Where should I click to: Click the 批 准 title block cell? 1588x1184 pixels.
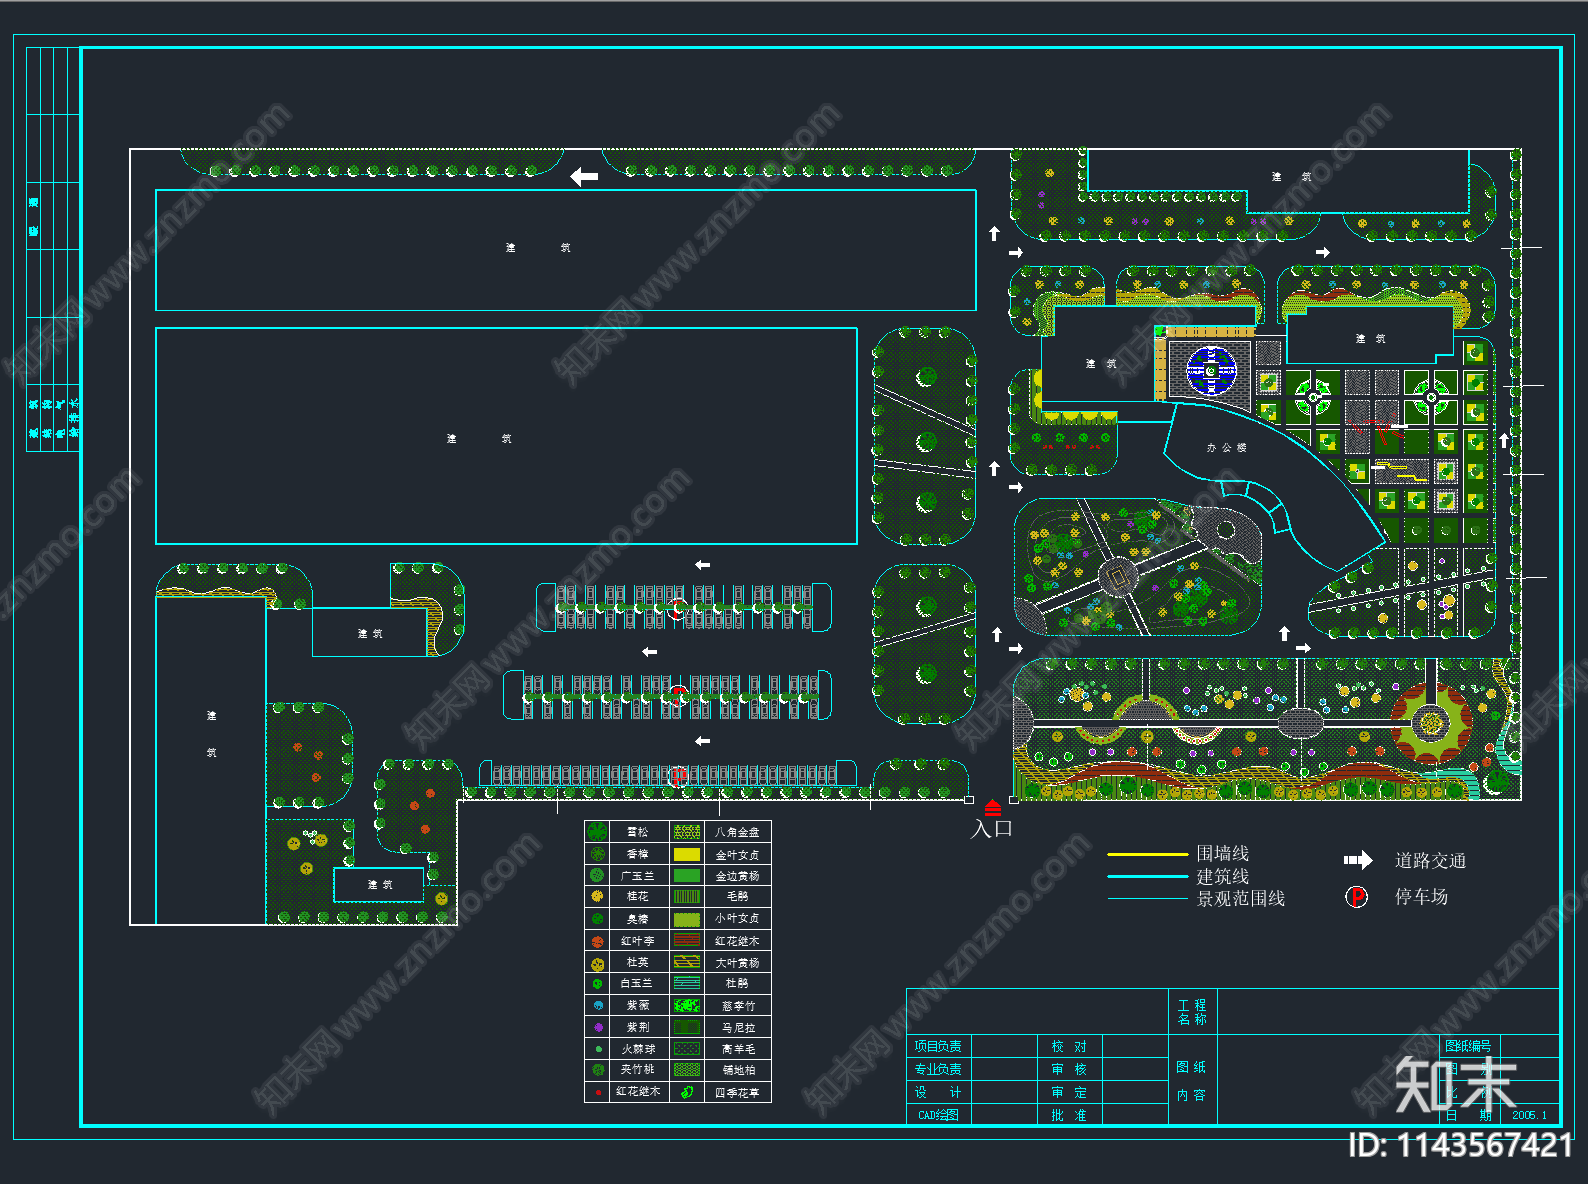(x=1069, y=1115)
